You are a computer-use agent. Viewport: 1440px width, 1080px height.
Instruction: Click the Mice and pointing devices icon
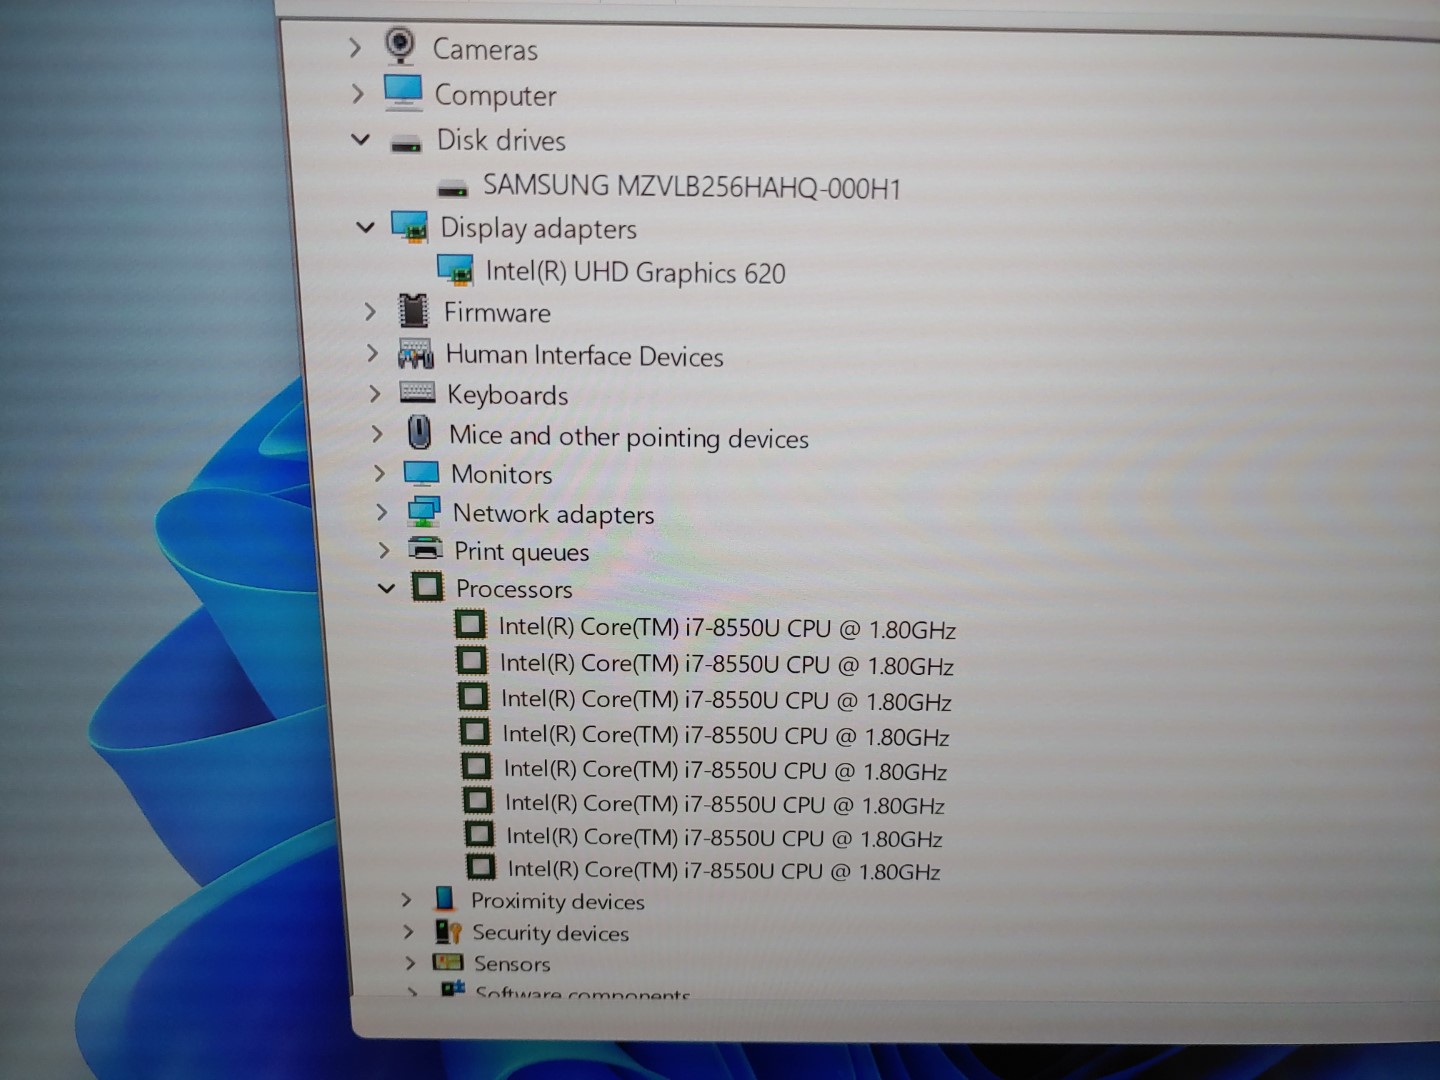click(420, 432)
